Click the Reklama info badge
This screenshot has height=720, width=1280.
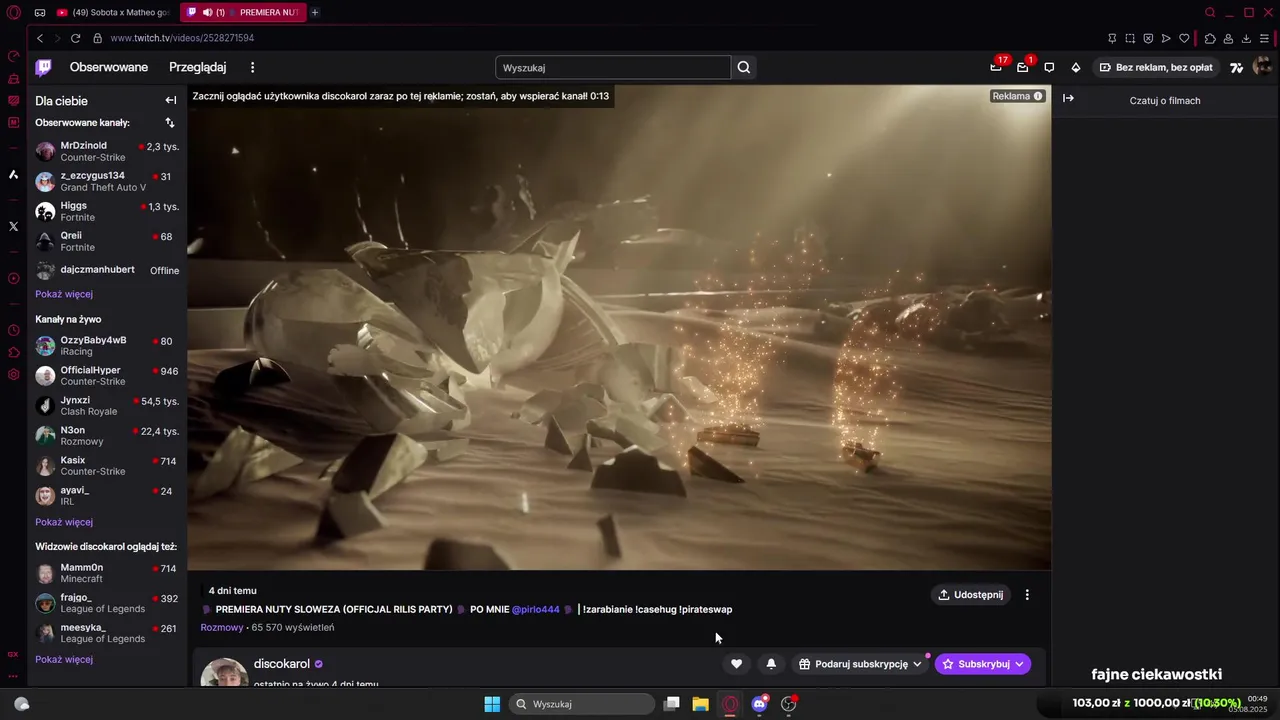click(x=1017, y=96)
